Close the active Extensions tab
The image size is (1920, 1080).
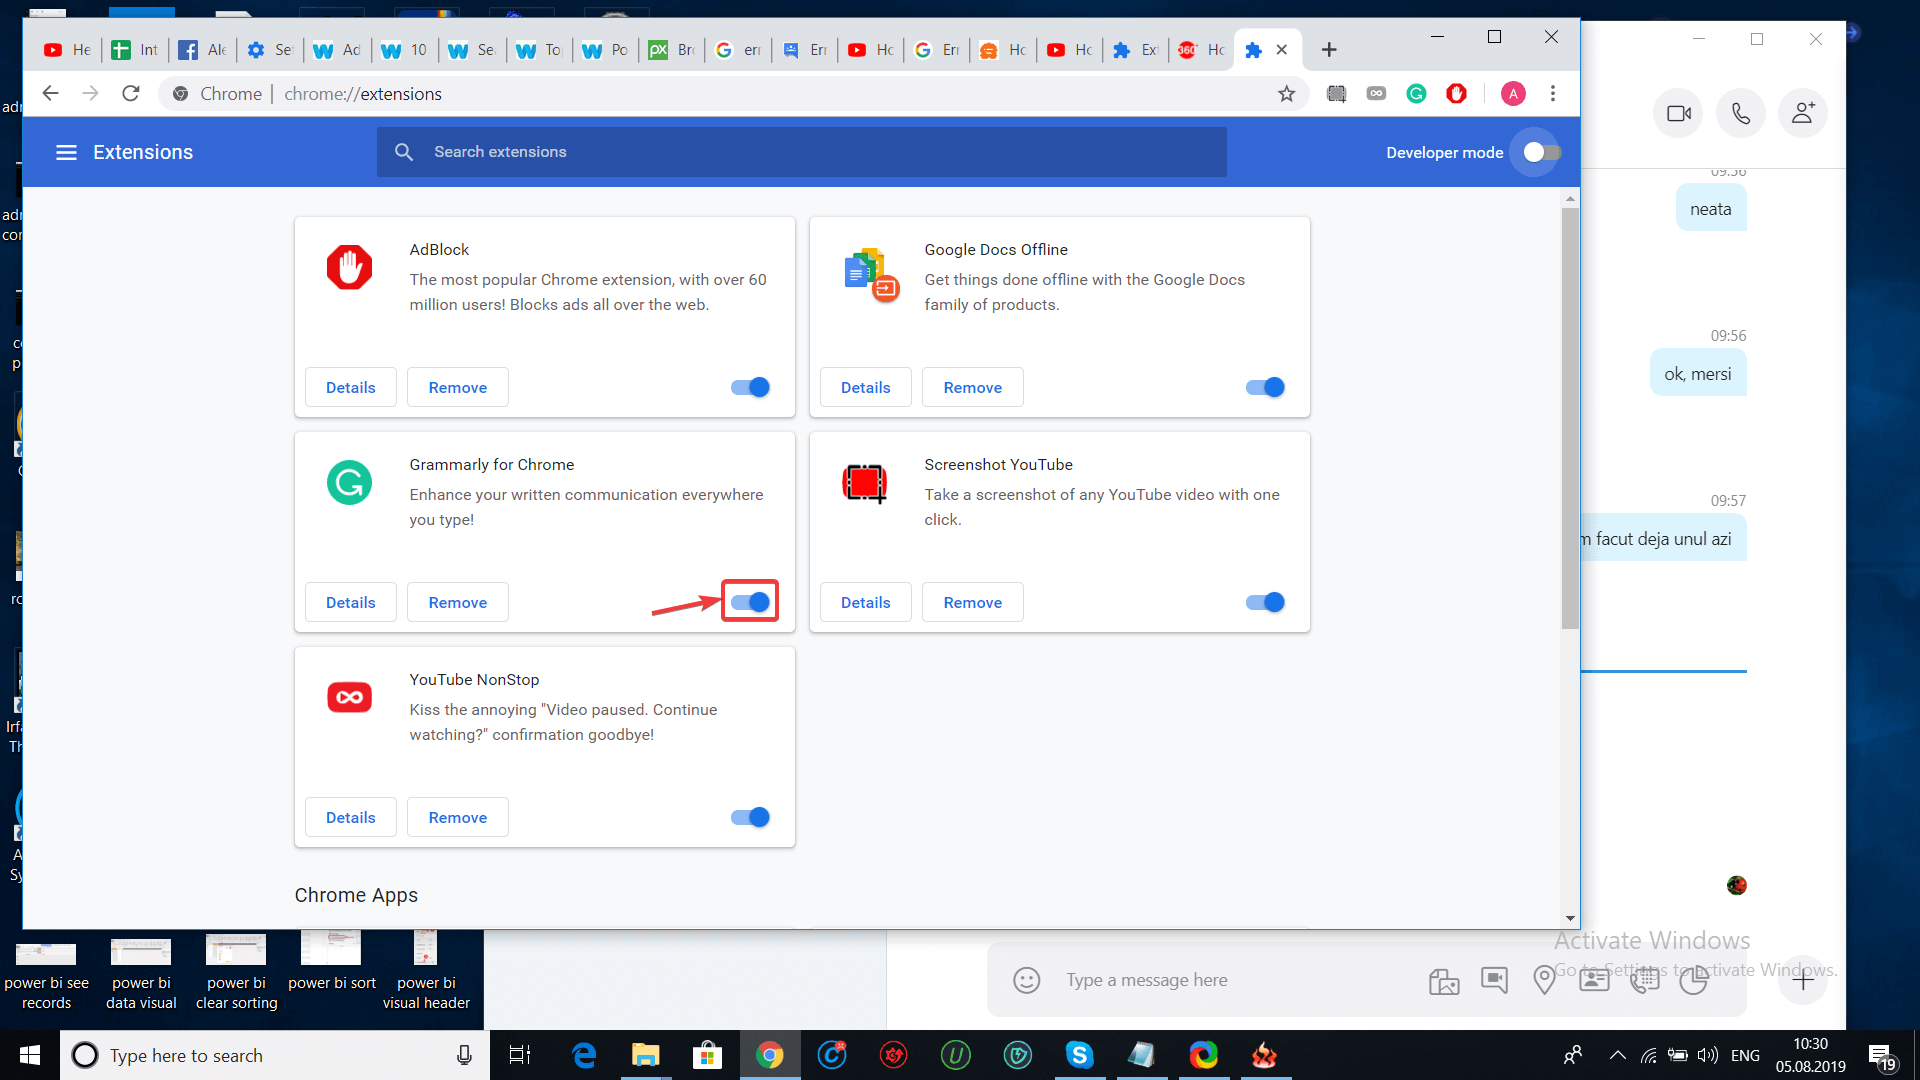[1281, 50]
